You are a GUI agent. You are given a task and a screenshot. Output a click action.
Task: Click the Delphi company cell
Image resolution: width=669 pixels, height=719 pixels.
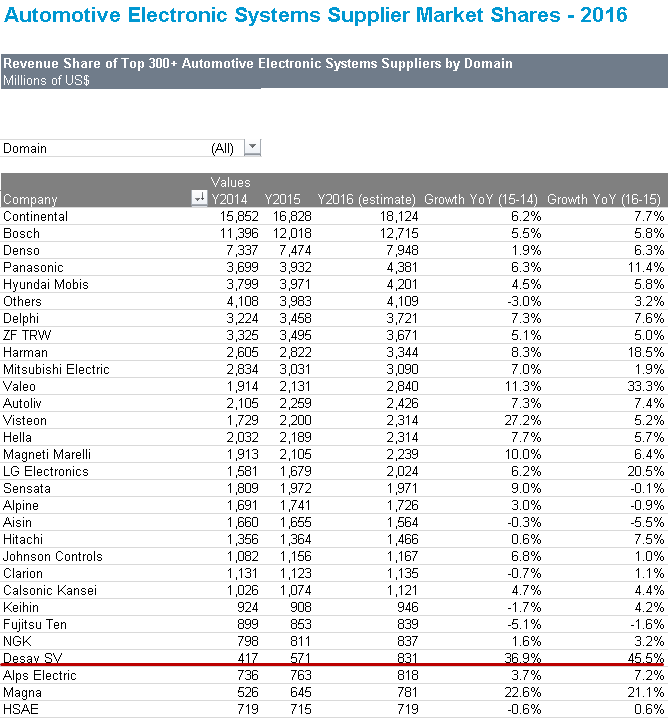click(21, 318)
